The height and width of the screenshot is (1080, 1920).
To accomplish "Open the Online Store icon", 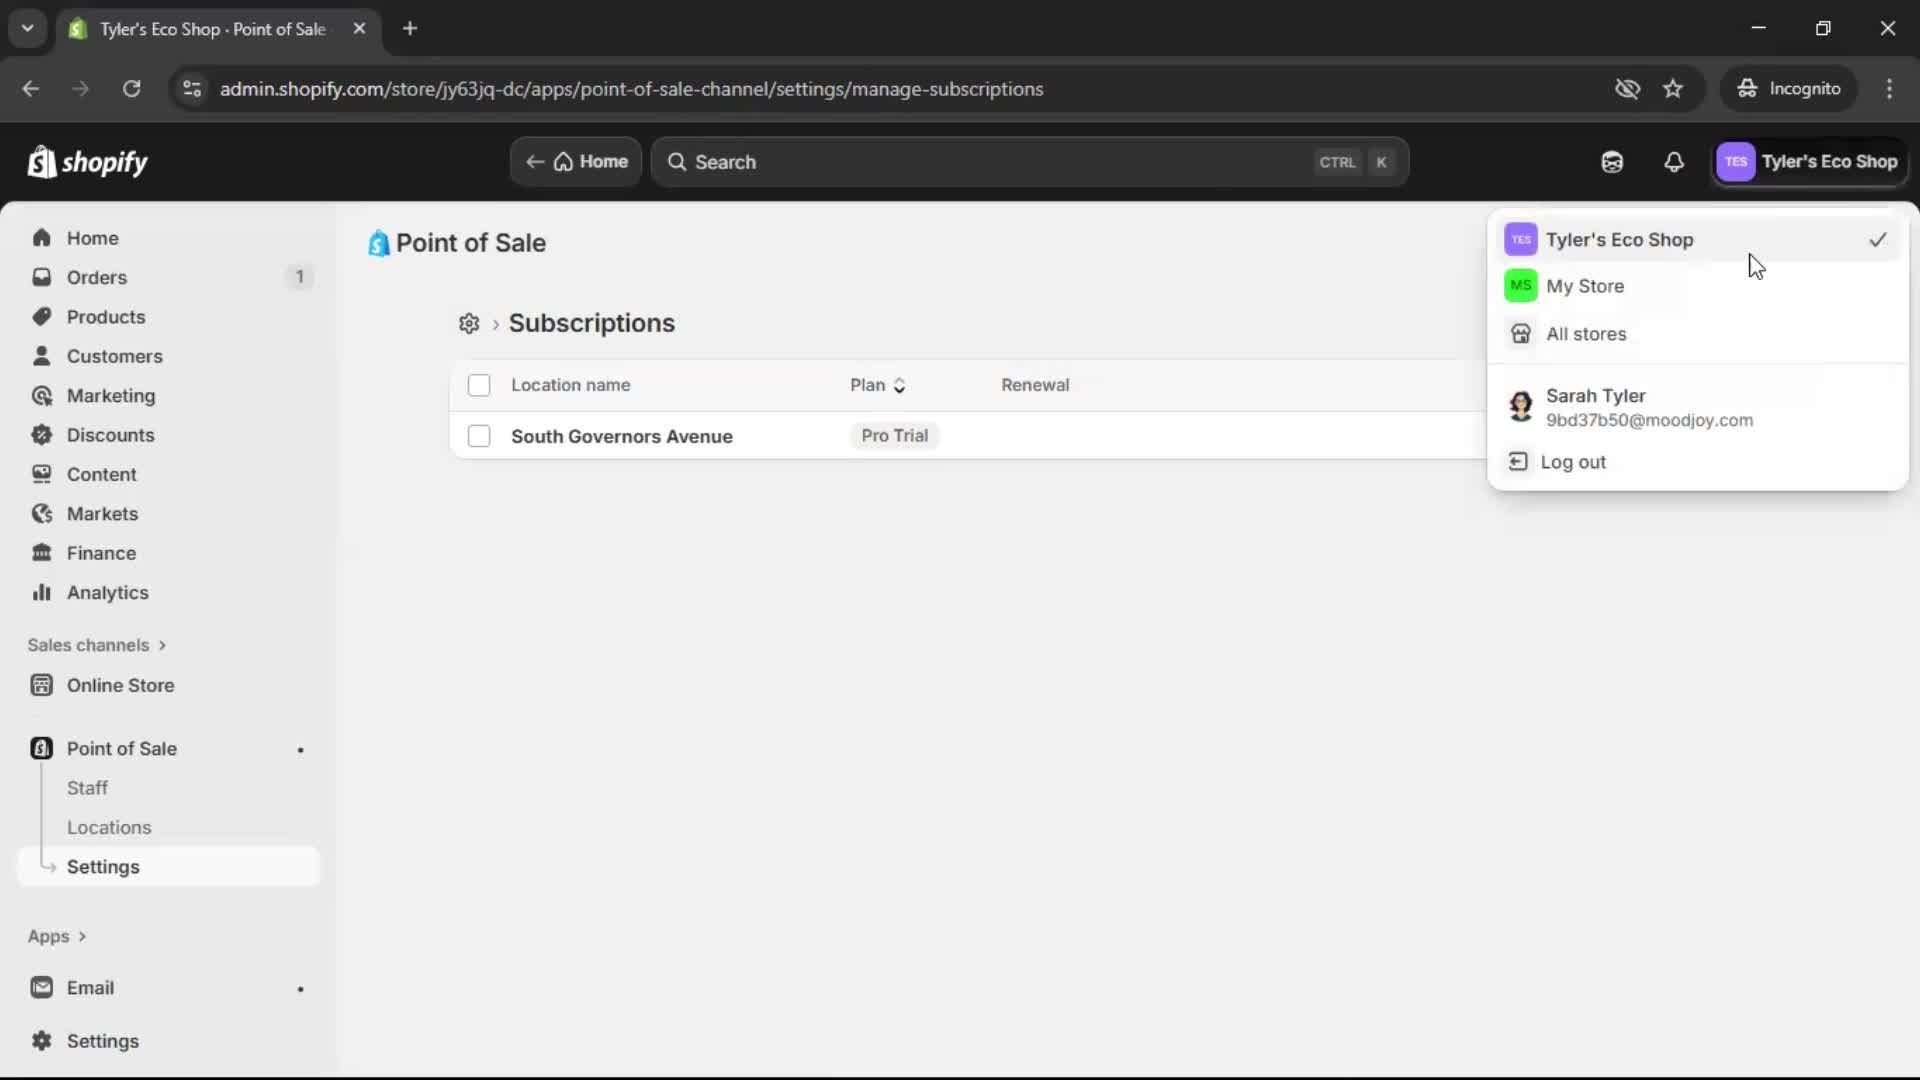I will point(41,685).
